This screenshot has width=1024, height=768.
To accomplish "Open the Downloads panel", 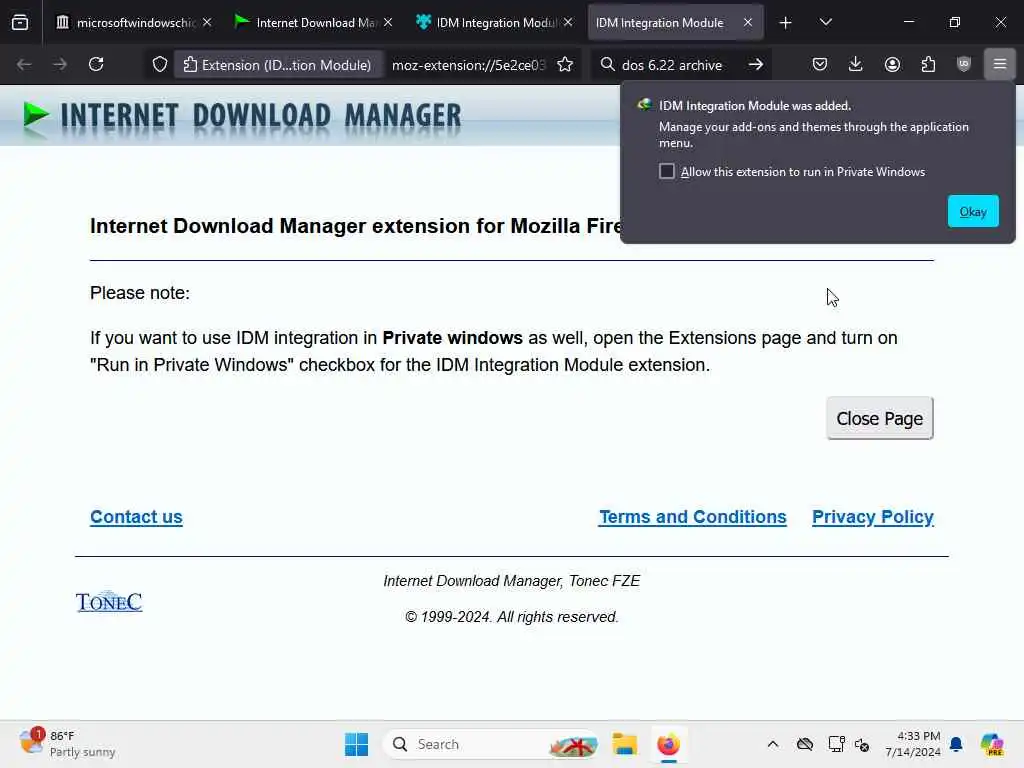I will click(856, 64).
